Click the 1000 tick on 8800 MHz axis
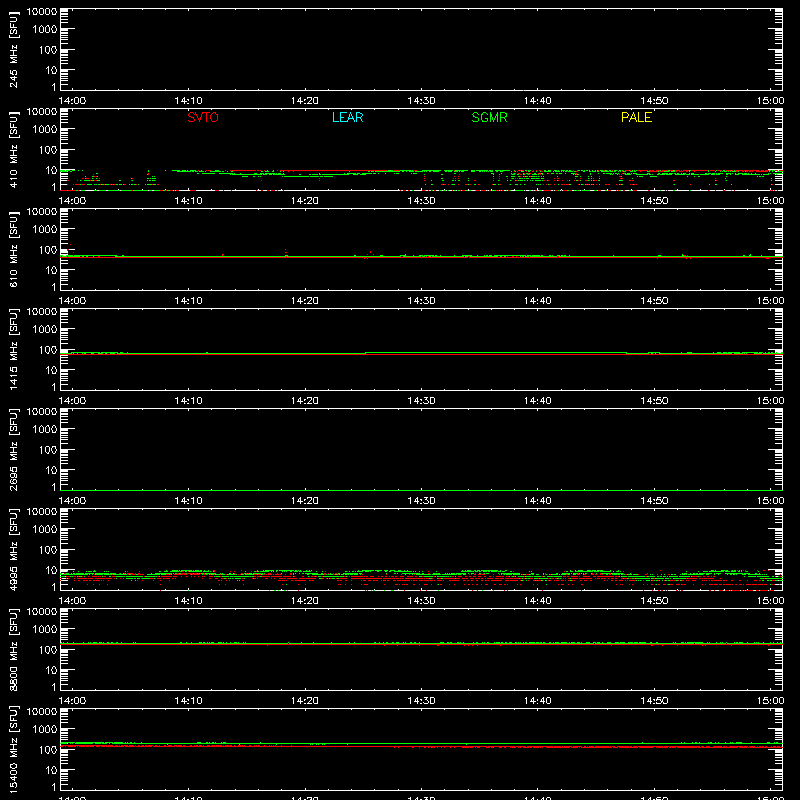This screenshot has width=800, height=800. [x=45, y=629]
